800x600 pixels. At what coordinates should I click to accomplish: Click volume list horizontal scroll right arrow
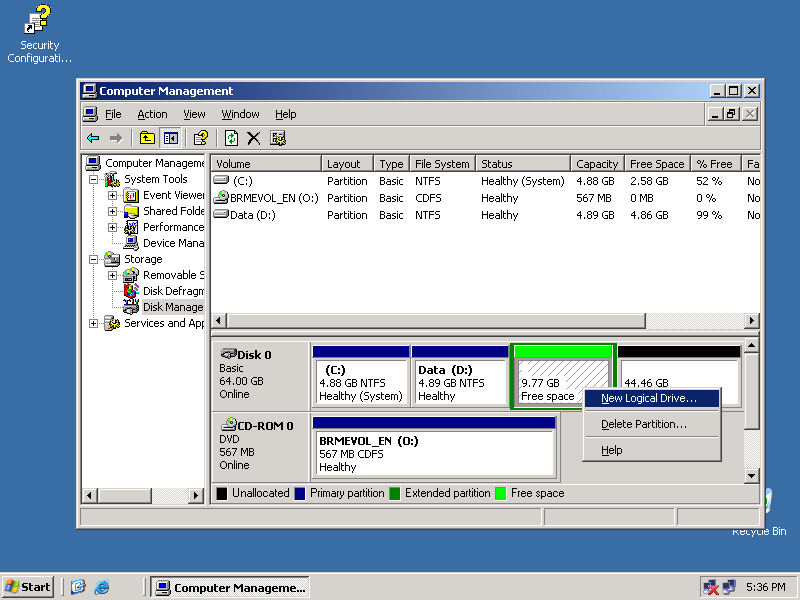coord(751,321)
